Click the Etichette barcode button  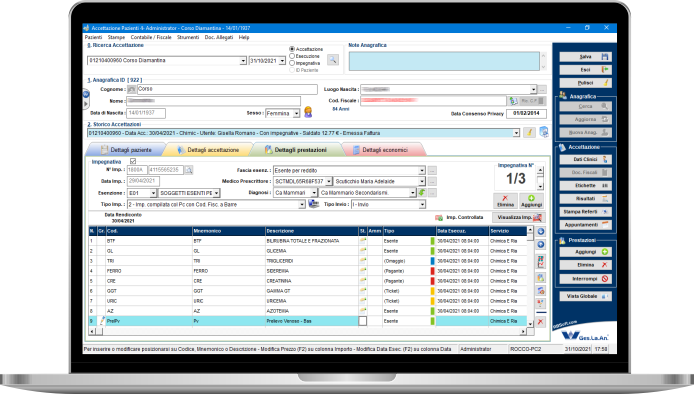click(586, 185)
